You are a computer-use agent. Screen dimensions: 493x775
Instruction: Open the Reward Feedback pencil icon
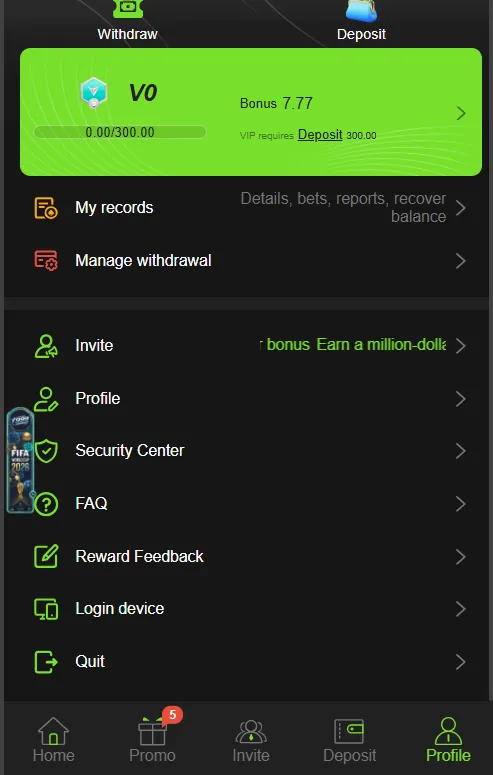tap(46, 556)
